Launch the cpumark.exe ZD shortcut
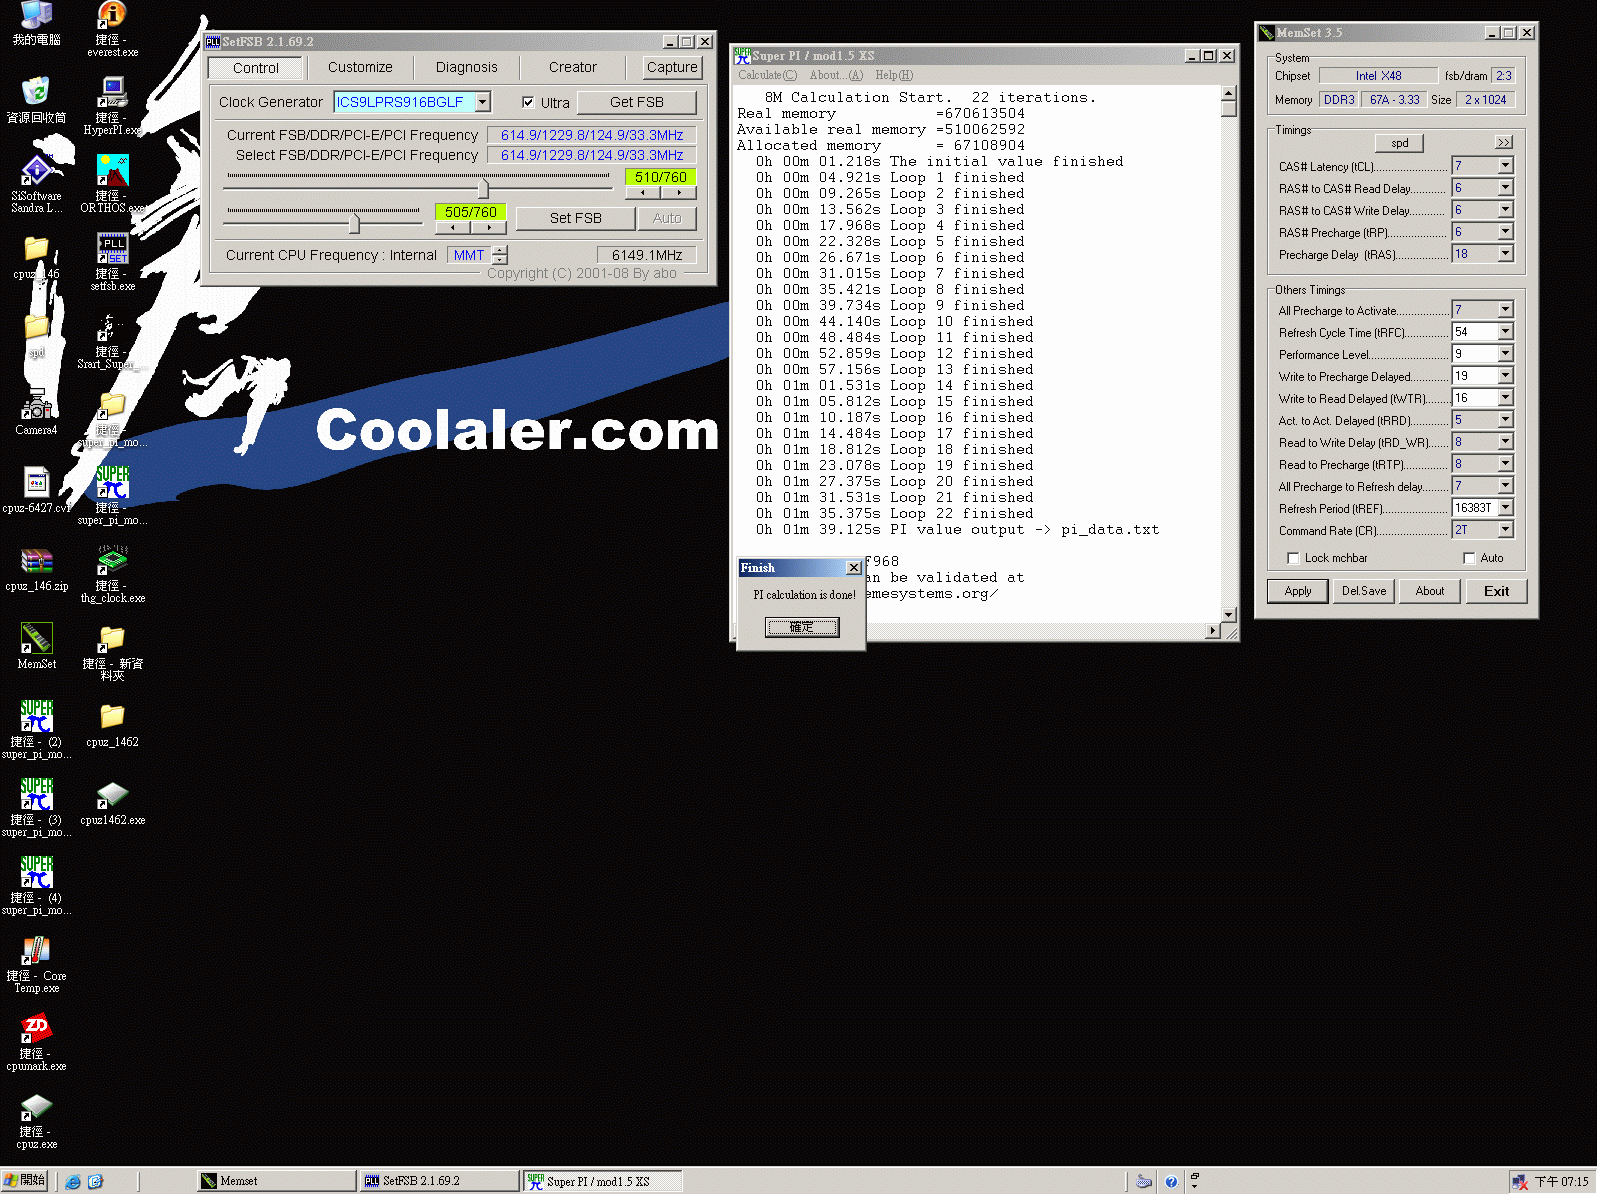 [x=36, y=1041]
